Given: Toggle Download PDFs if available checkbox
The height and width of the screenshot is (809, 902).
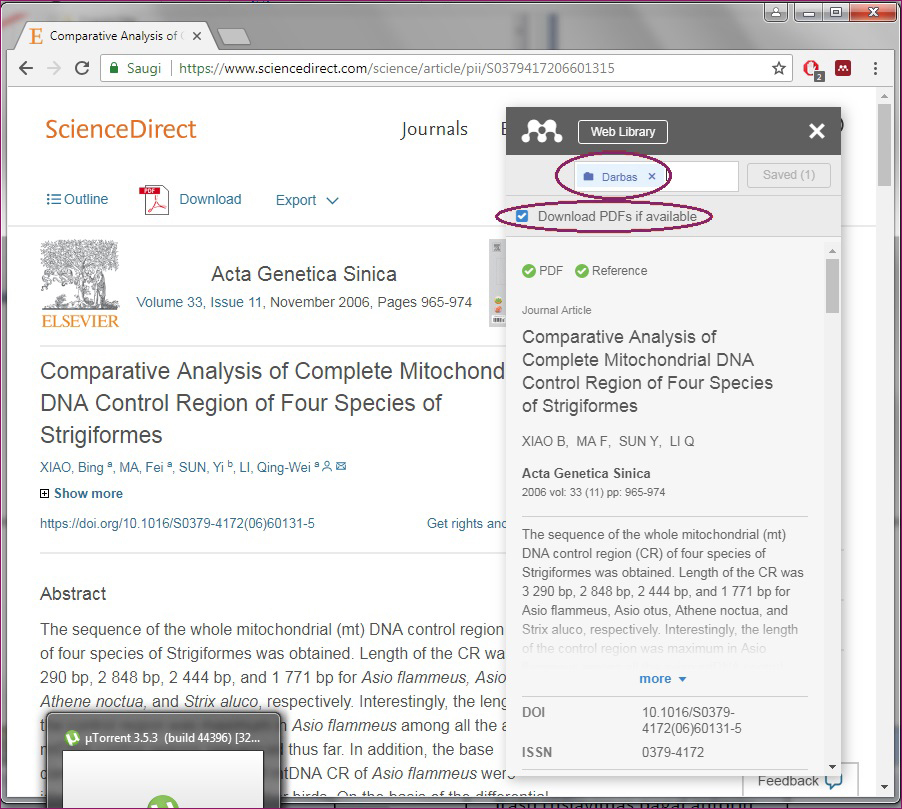Looking at the screenshot, I should tap(522, 216).
